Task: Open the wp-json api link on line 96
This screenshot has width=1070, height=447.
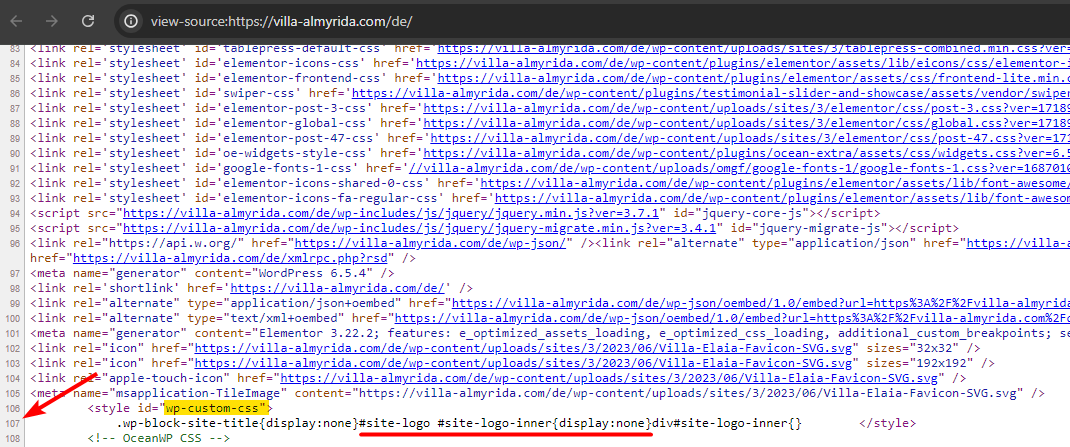Action: (x=429, y=242)
